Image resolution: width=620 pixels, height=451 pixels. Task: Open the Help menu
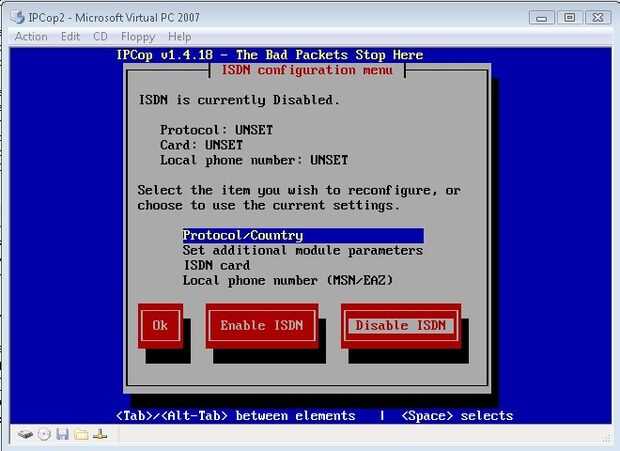[x=180, y=37]
